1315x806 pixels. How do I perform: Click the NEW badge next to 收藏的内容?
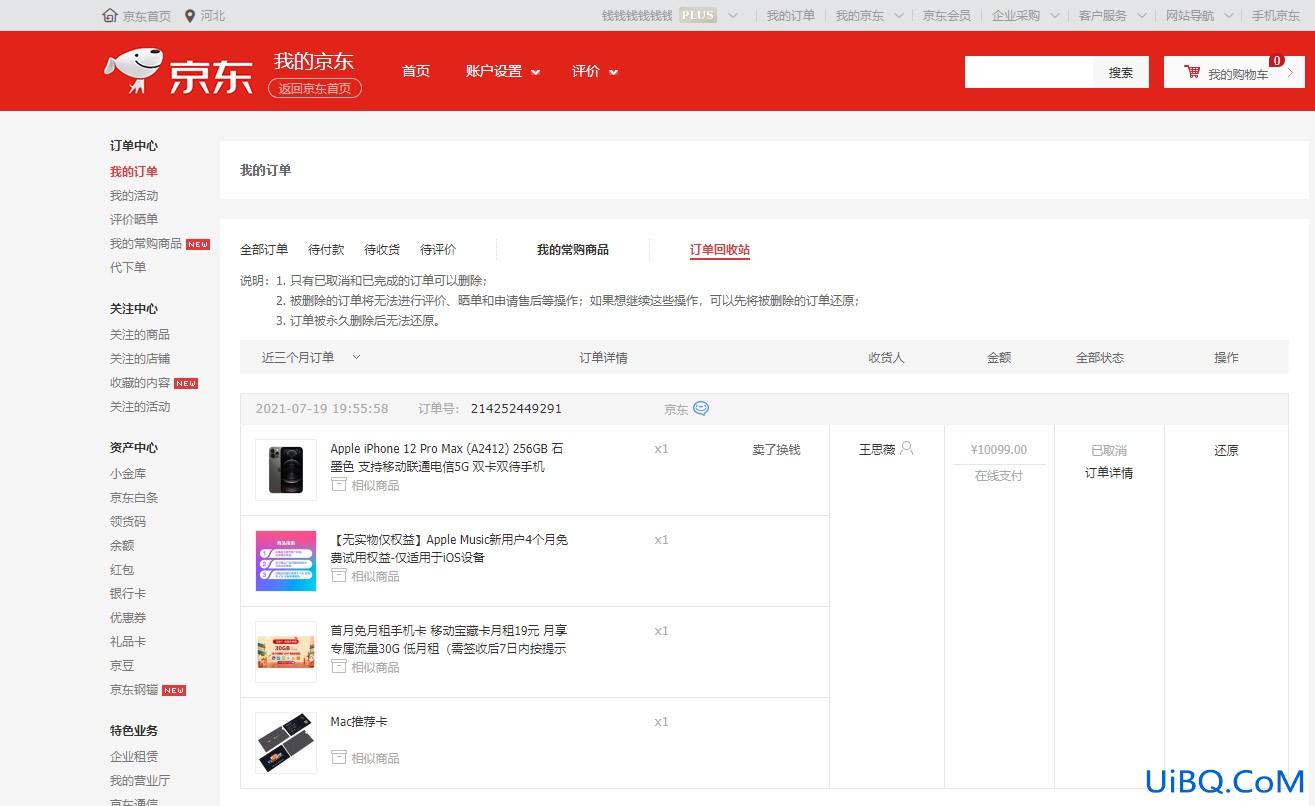click(x=186, y=383)
